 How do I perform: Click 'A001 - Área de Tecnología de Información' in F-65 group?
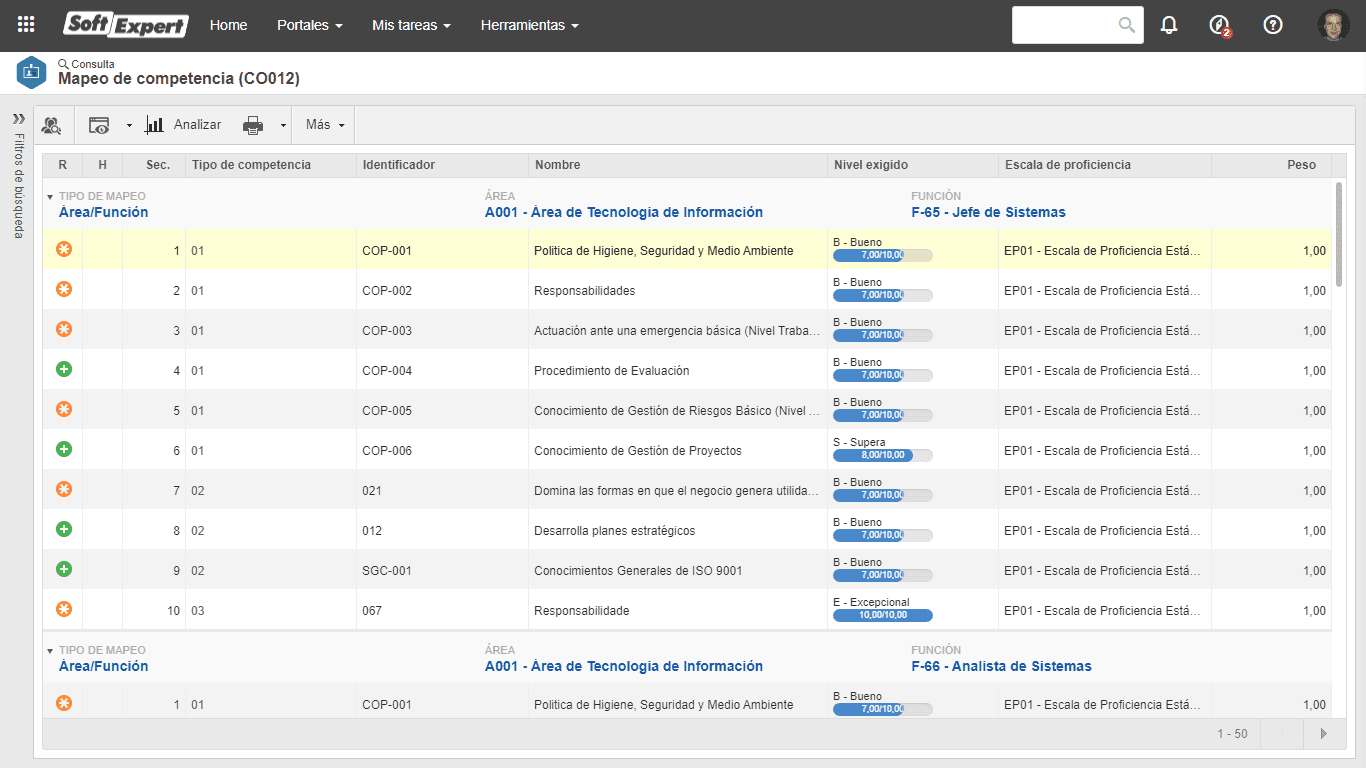624,212
